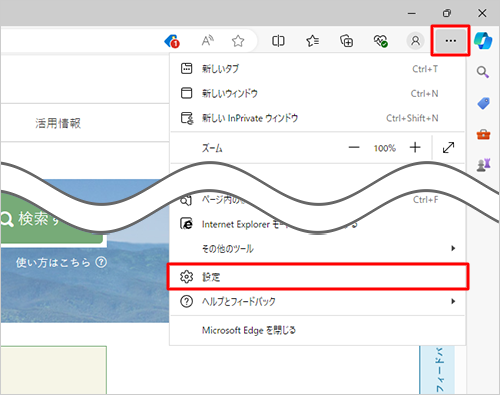This screenshot has width=500, height=395.
Task: Open sidebar Search magnifier icon
Action: tap(483, 72)
